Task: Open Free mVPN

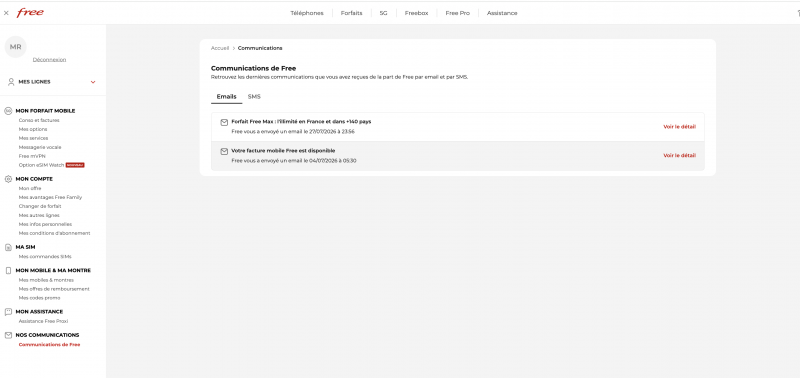Action: click(32, 156)
